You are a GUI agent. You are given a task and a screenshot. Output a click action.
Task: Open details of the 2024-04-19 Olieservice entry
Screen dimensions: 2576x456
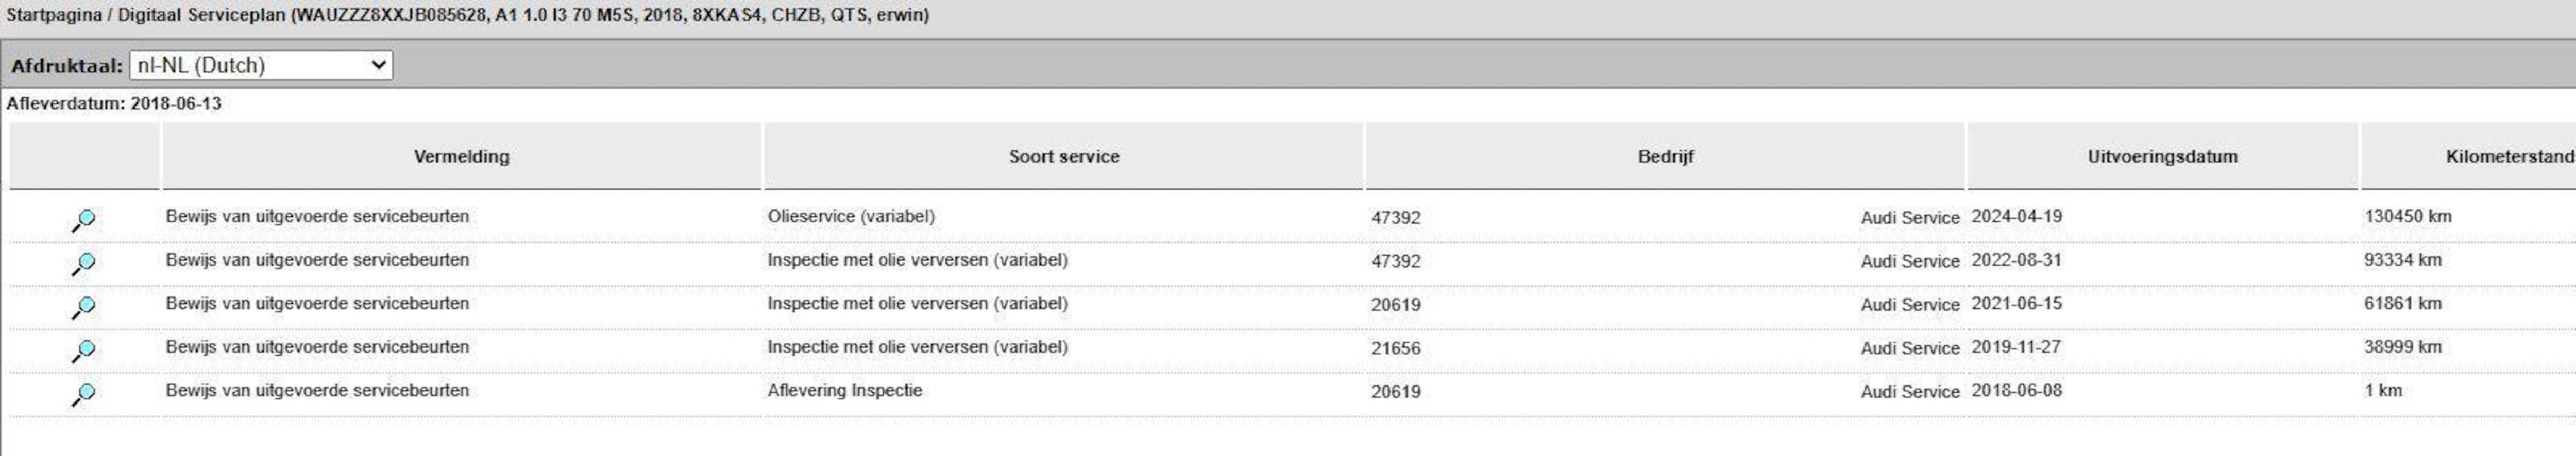tap(84, 220)
